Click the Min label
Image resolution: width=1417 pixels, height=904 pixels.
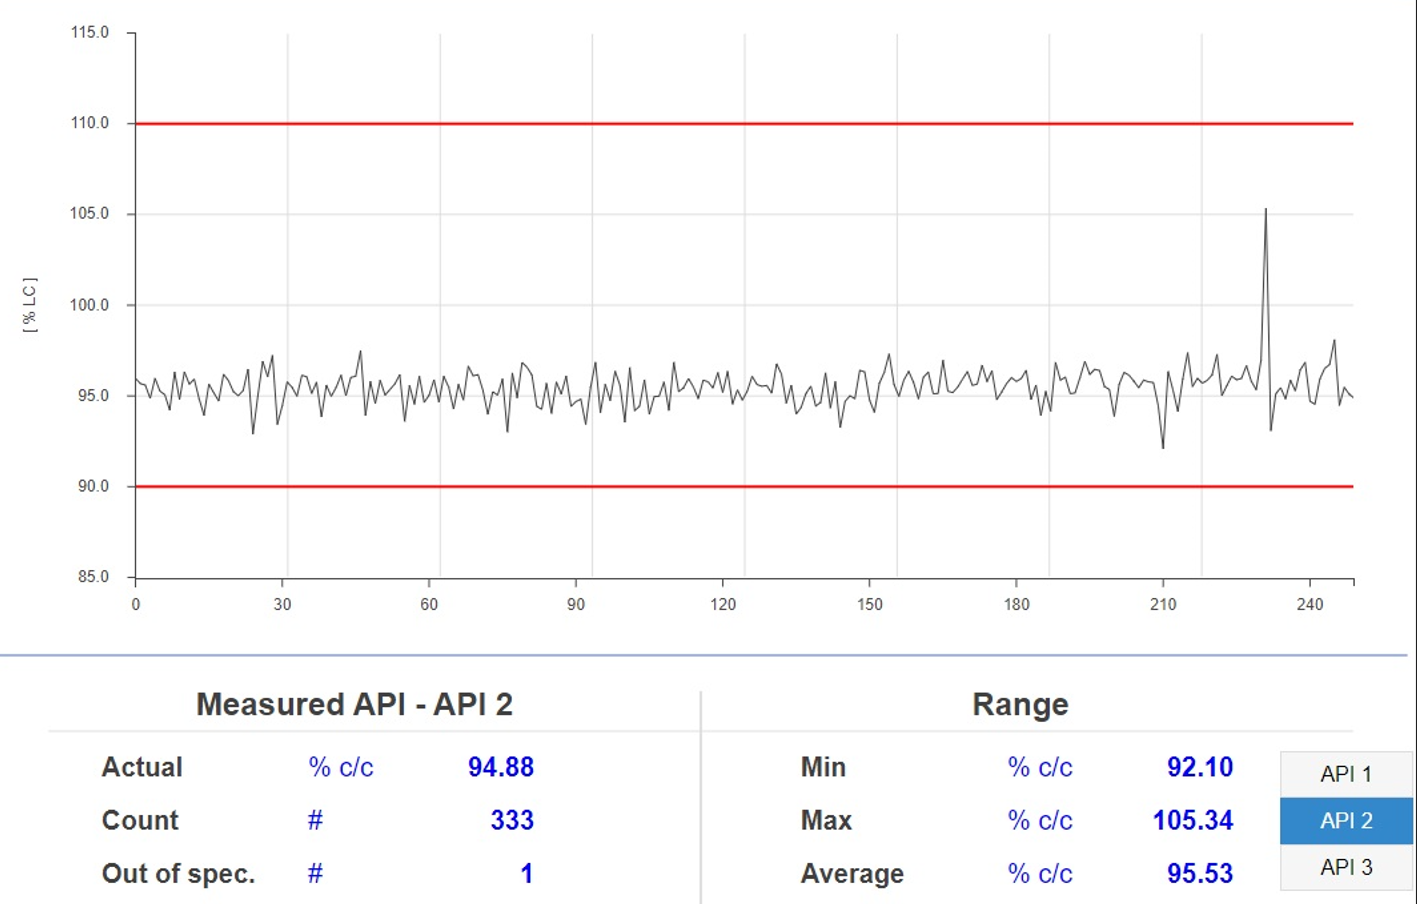(x=823, y=767)
